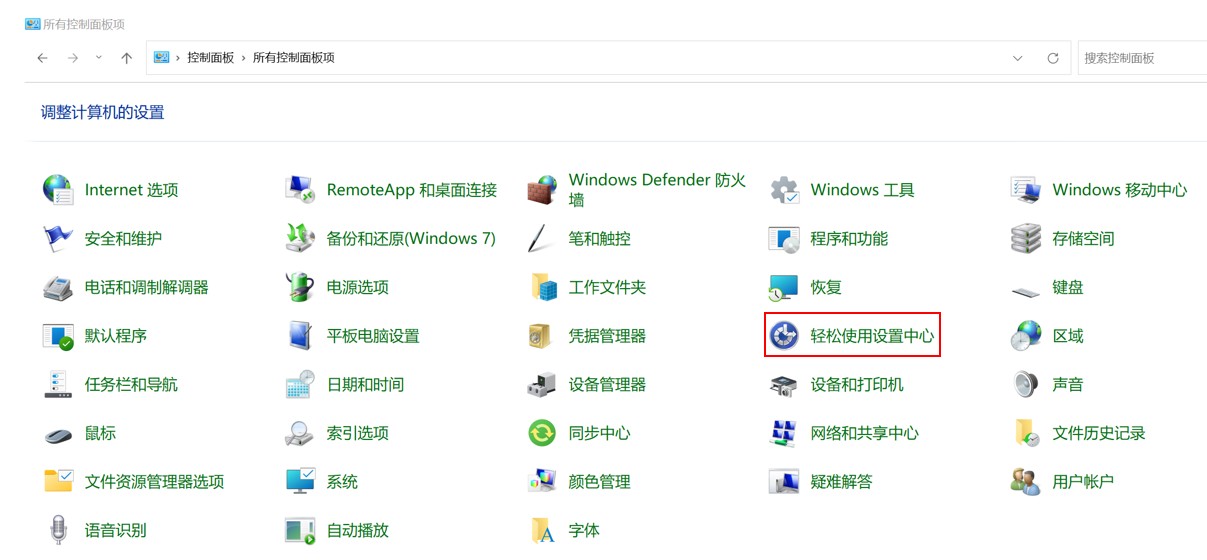Refresh the control panel view

(x=1053, y=58)
